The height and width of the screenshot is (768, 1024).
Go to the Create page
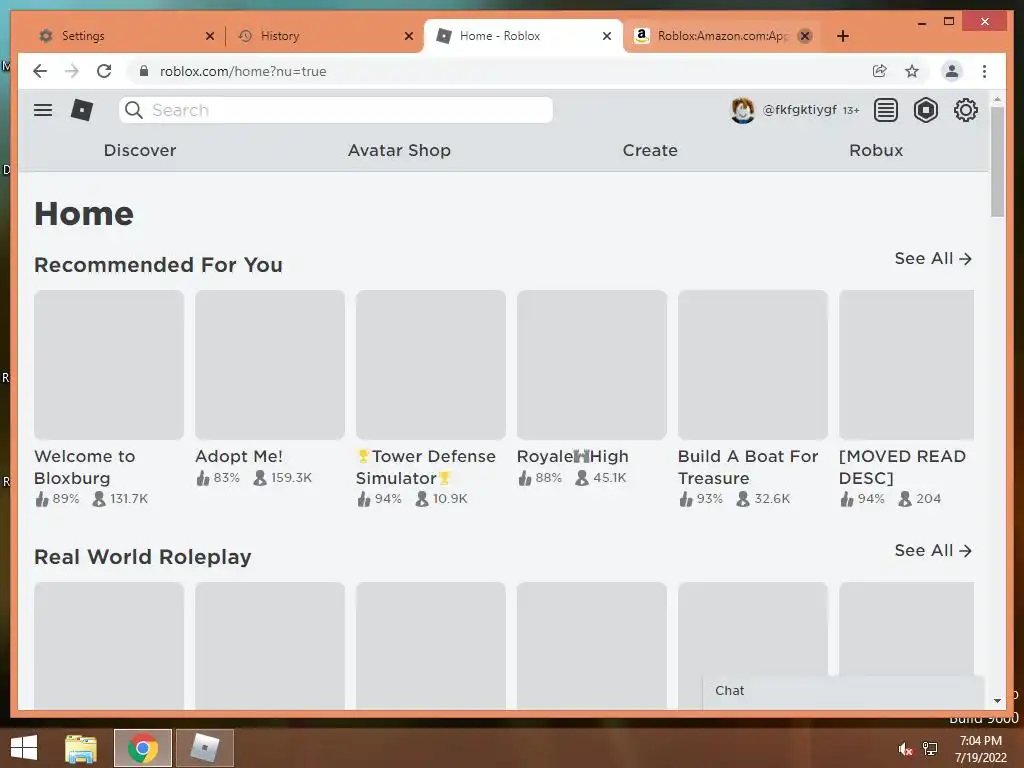tap(650, 150)
